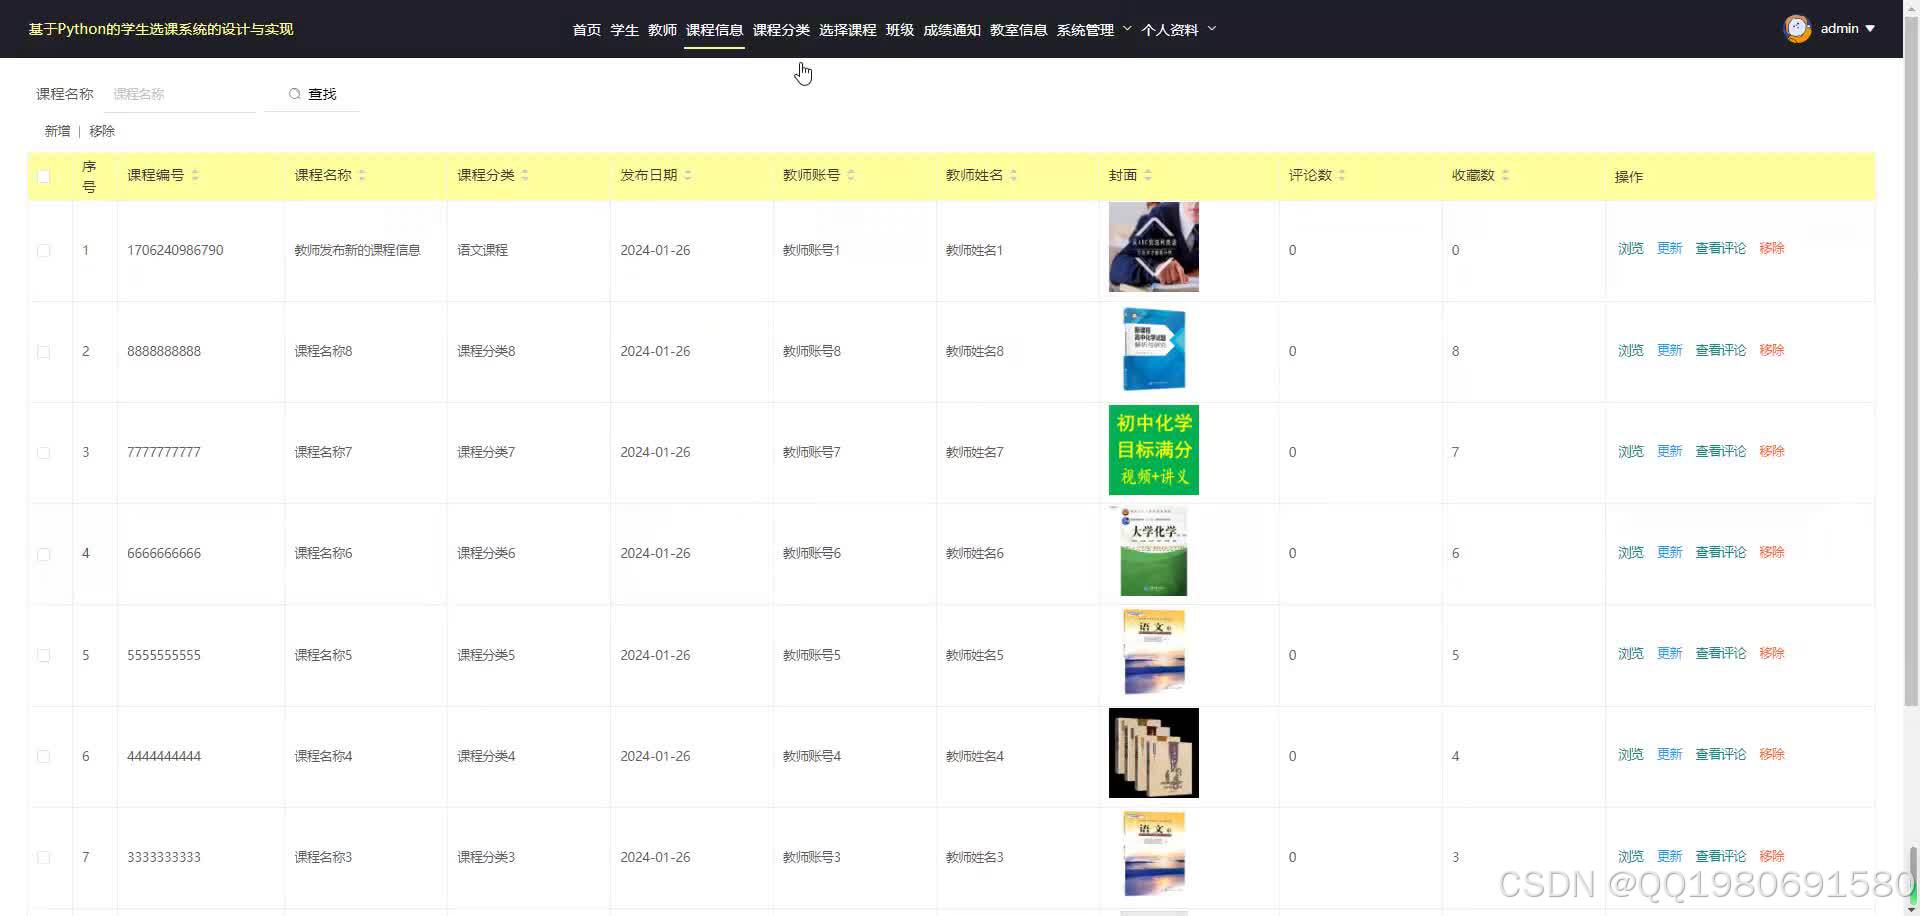Click the 教师姓名3 cell

(x=974, y=857)
